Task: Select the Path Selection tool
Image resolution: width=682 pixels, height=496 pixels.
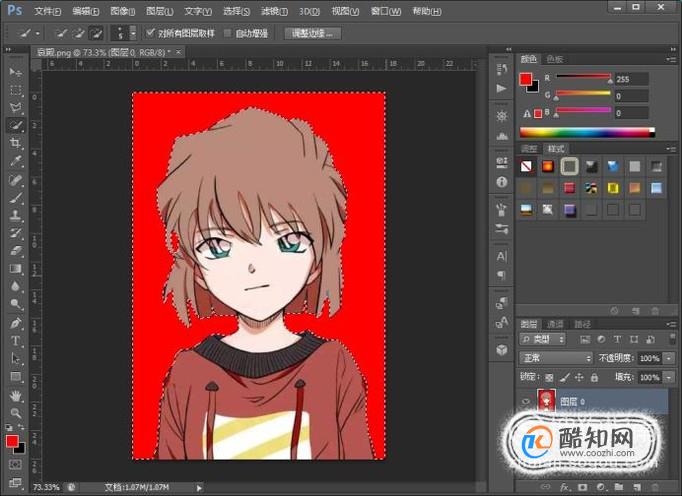Action: coord(16,359)
